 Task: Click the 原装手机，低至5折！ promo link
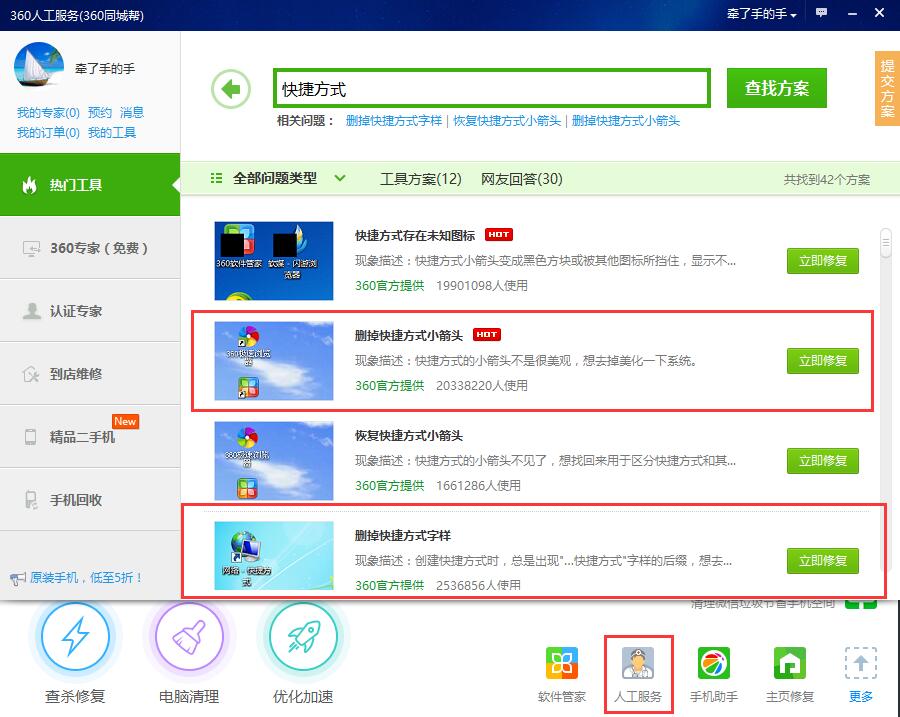[x=86, y=578]
